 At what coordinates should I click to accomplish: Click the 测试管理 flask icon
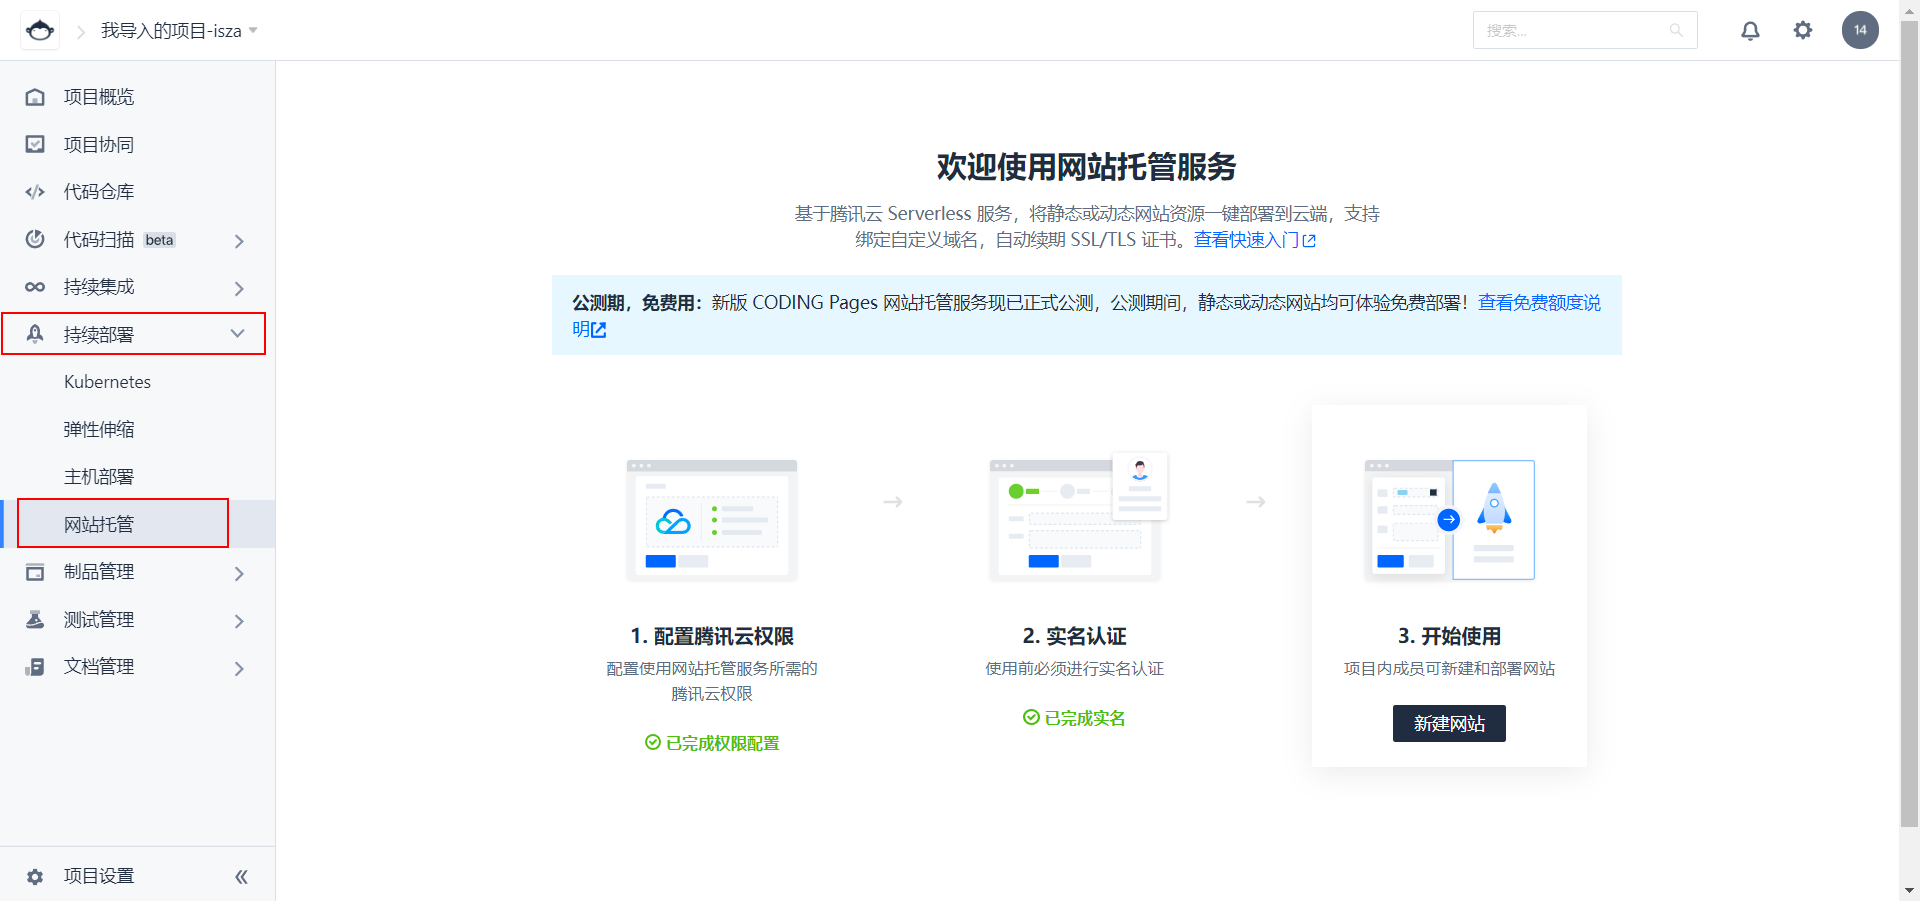point(35,619)
